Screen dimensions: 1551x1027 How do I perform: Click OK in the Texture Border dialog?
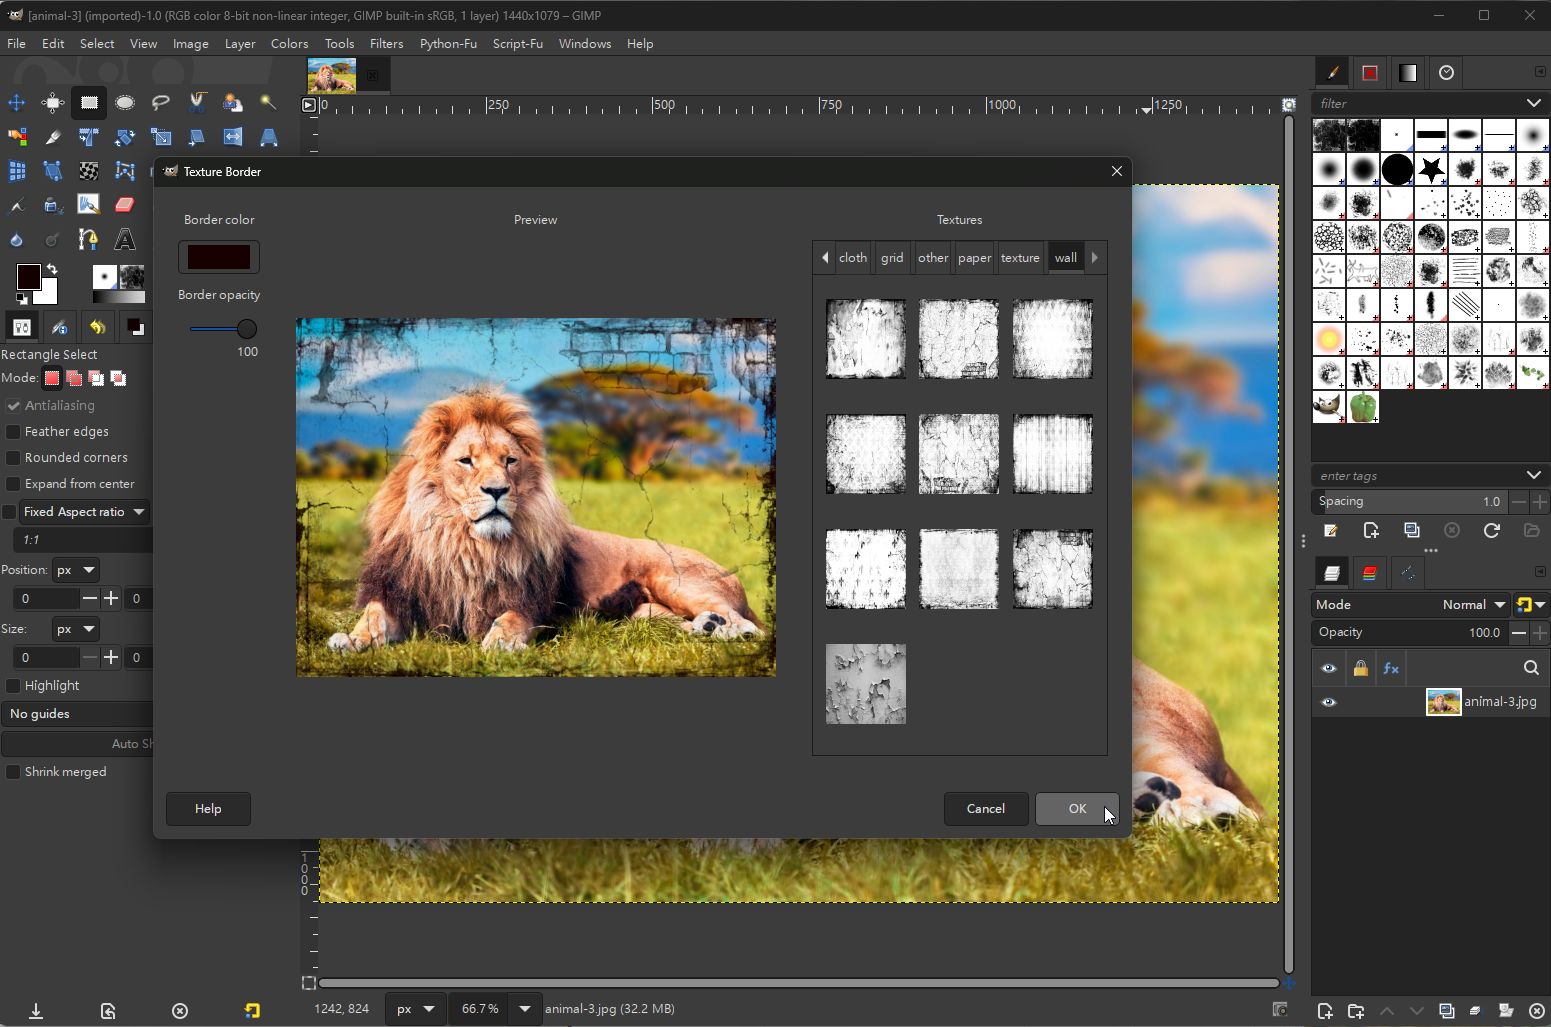tap(1076, 809)
